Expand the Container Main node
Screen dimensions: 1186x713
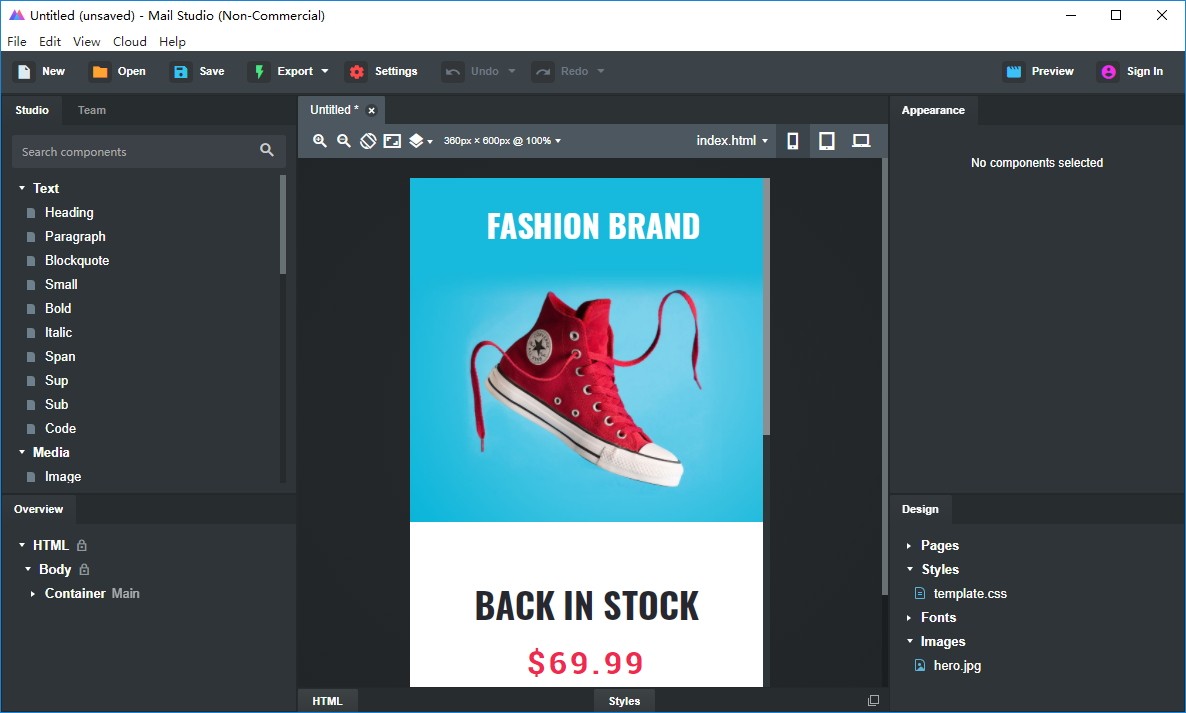coord(33,594)
